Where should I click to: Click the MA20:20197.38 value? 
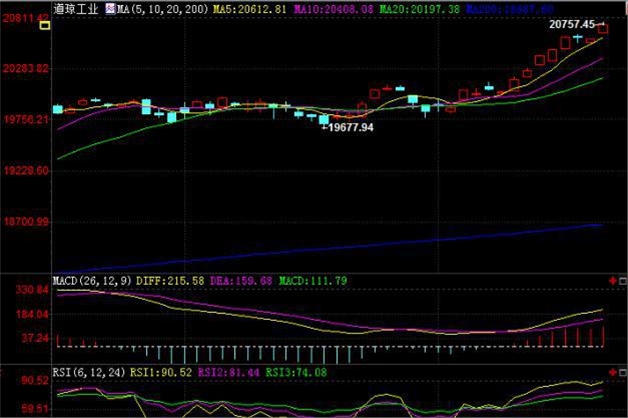pos(420,9)
